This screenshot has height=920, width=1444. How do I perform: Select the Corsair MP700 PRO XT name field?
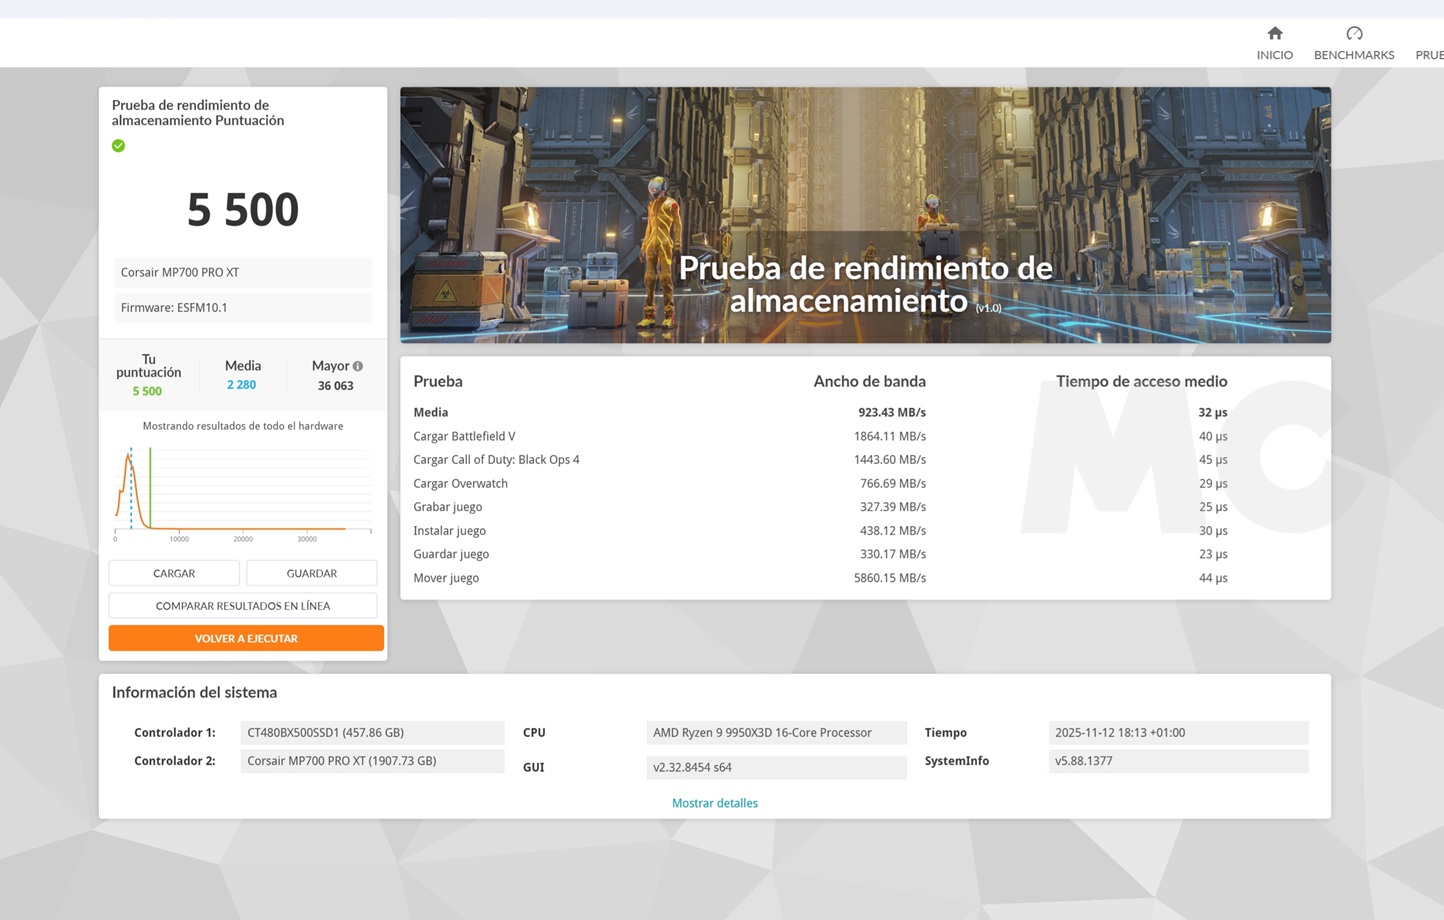tap(242, 271)
